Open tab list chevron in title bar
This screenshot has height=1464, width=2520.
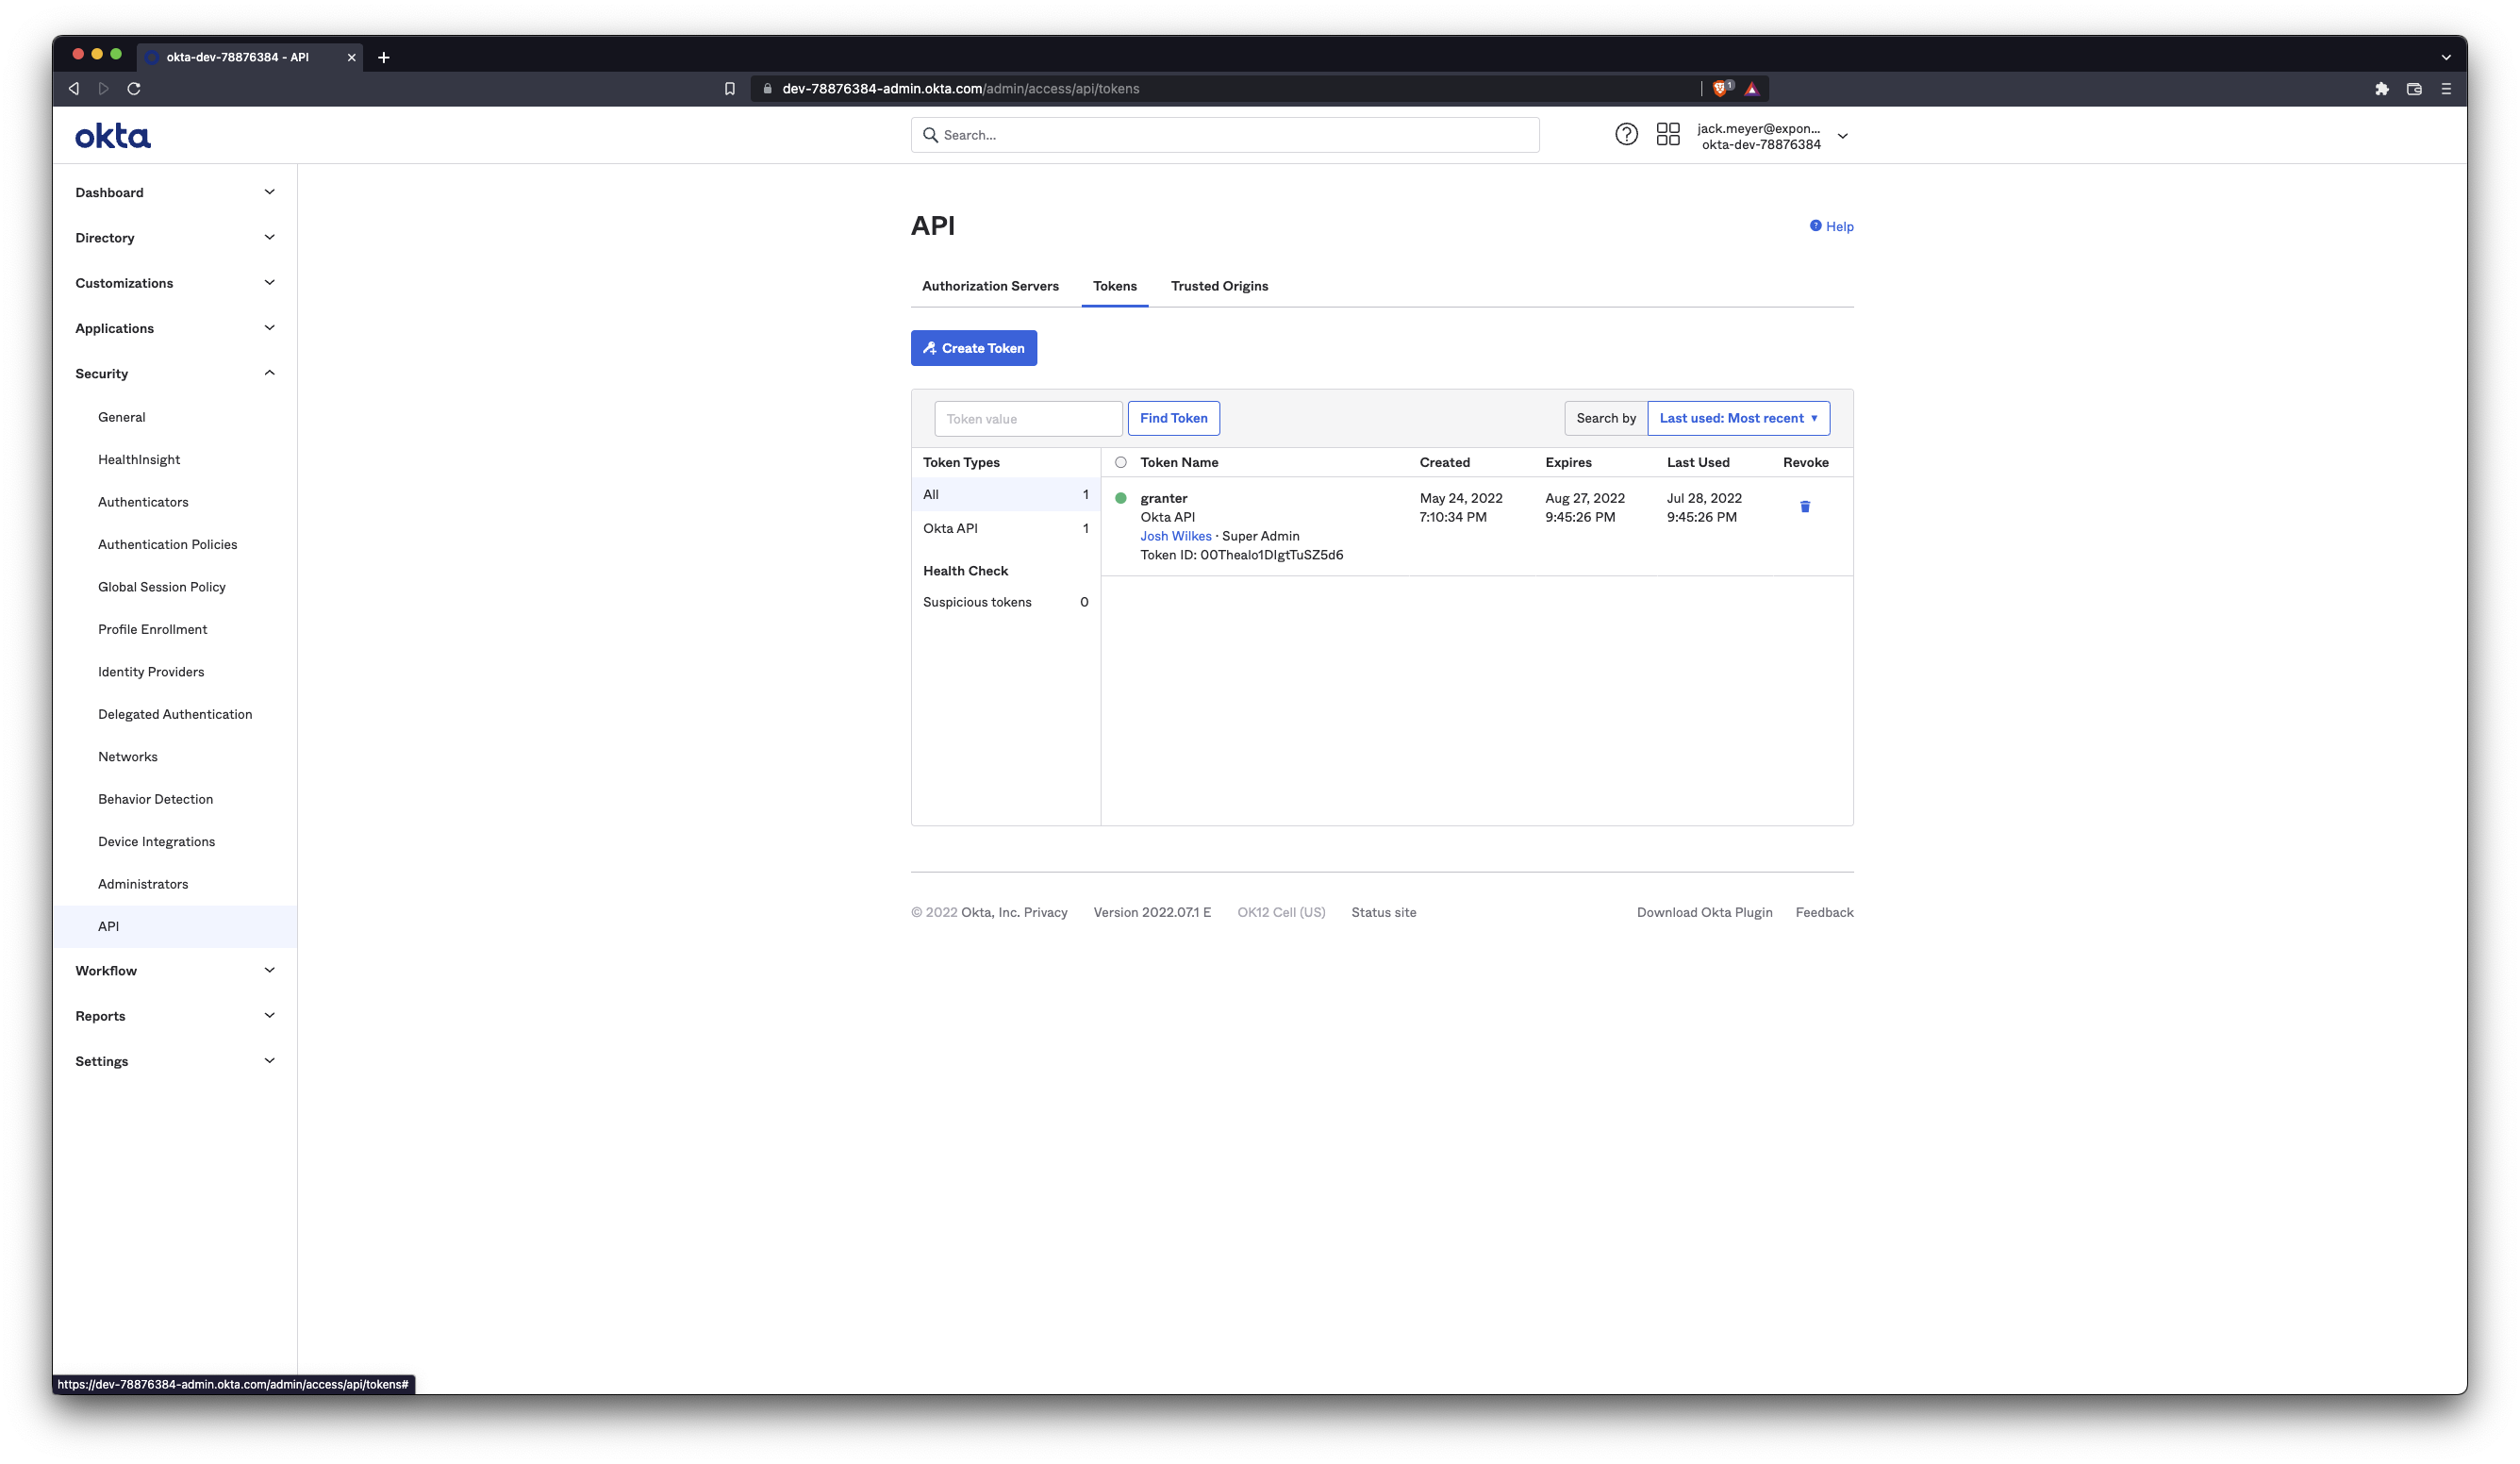pos(2446,58)
